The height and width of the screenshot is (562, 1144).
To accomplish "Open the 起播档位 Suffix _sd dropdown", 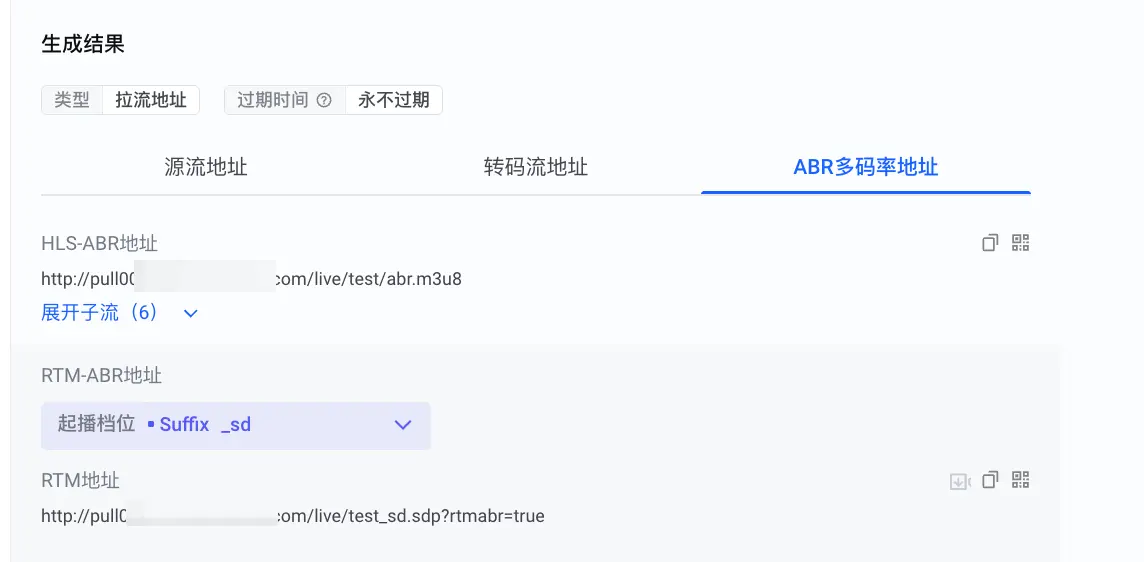I will coord(236,425).
